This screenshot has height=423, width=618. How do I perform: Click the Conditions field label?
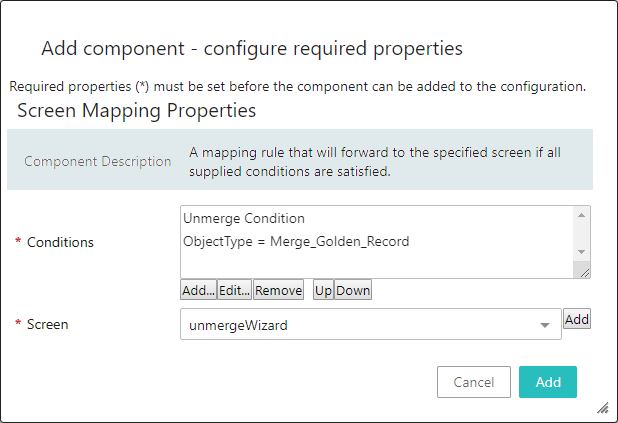(x=60, y=242)
